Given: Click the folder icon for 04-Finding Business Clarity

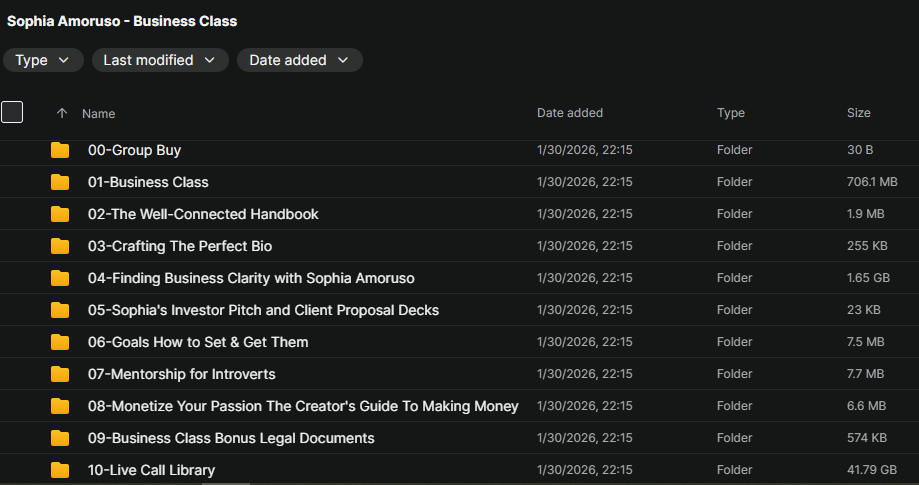Looking at the screenshot, I should (60, 278).
